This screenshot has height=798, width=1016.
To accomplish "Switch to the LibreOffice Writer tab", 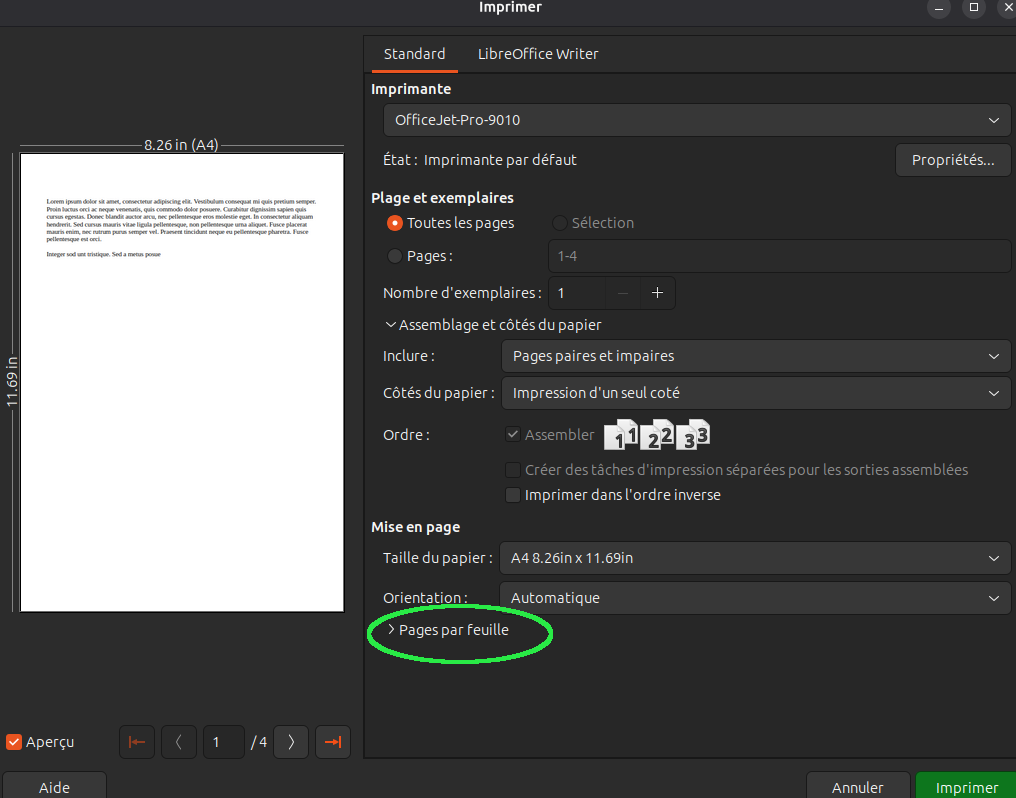I will click(x=538, y=54).
